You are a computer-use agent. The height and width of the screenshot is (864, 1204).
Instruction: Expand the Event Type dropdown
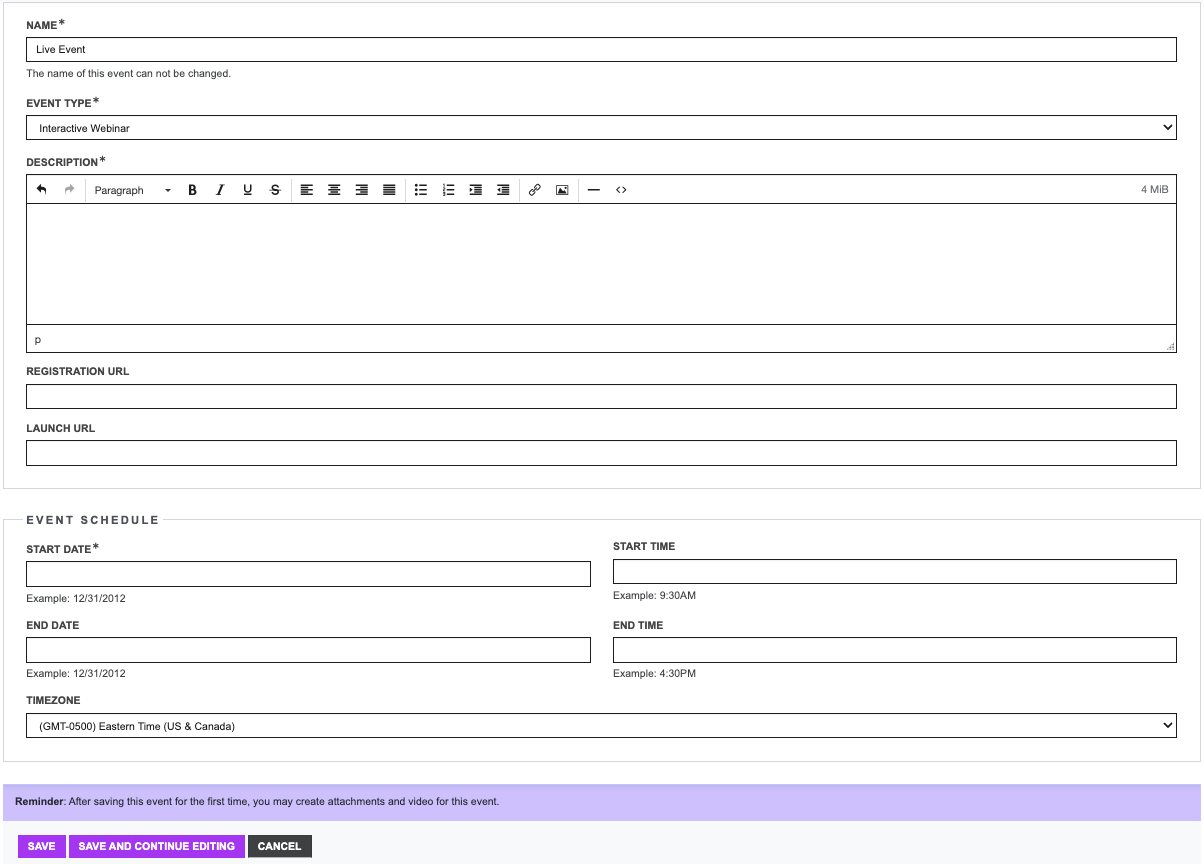601,128
